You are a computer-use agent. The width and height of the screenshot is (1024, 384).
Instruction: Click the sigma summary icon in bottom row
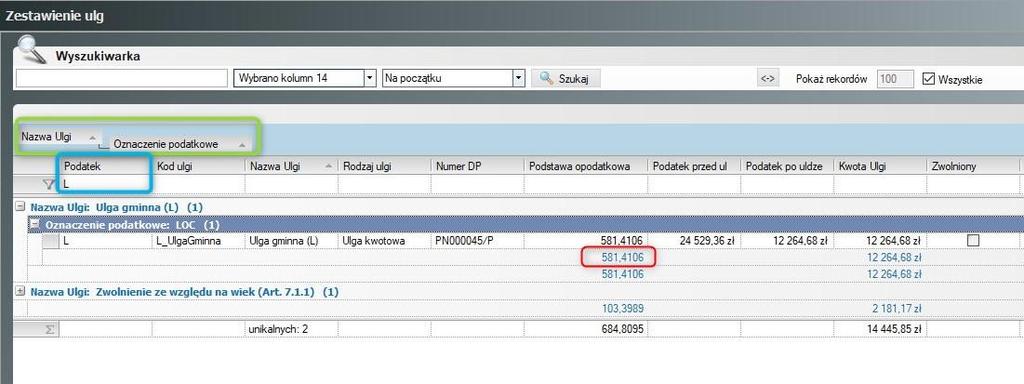50,330
